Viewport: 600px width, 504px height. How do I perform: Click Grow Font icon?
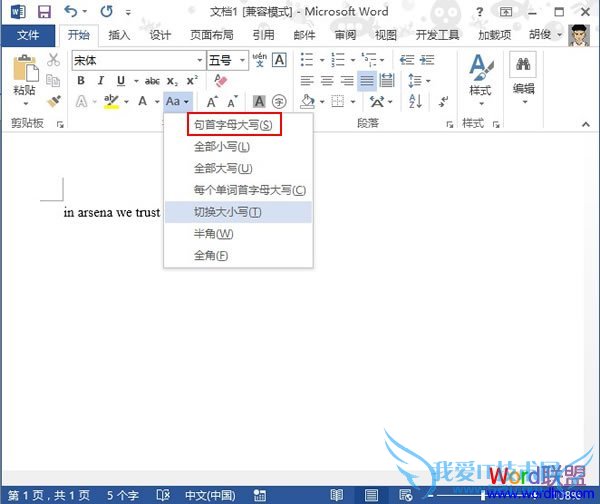pyautogui.click(x=212, y=102)
